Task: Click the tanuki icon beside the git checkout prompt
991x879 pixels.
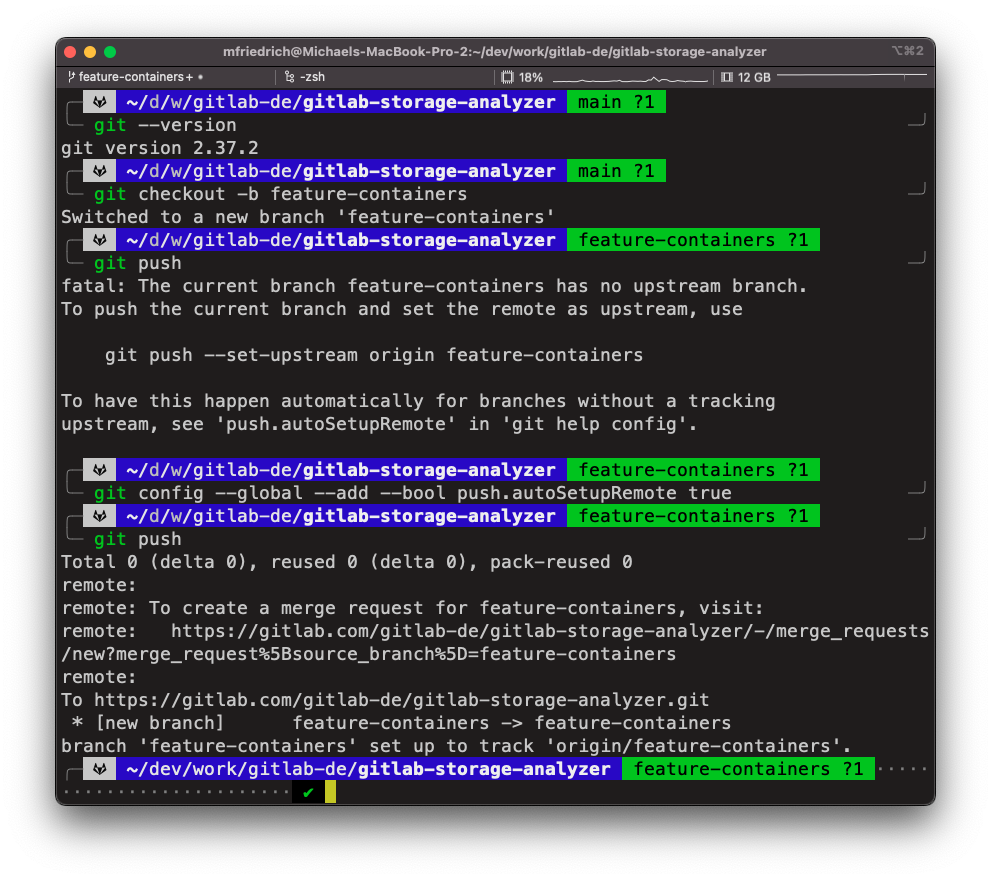Action: 99,170
